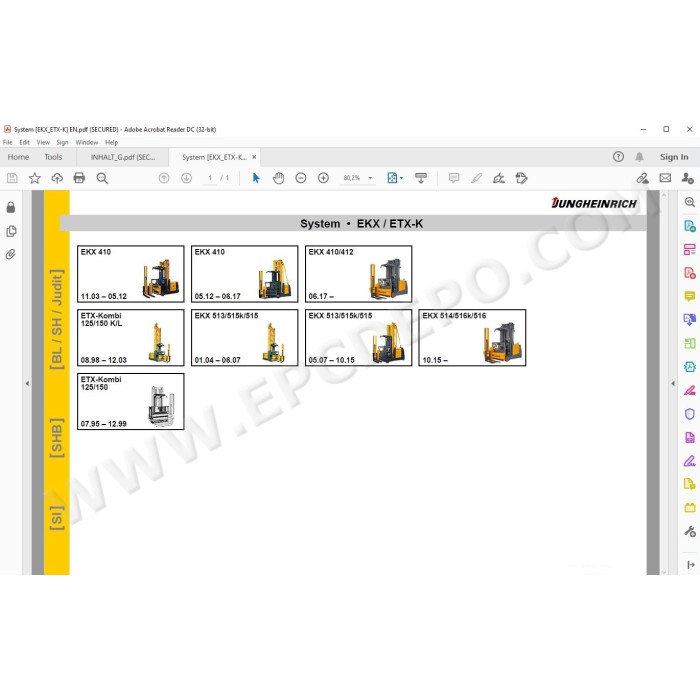This screenshot has height=700, width=700.
Task: Click right-pane search zoom icon
Action: pyautogui.click(x=689, y=202)
